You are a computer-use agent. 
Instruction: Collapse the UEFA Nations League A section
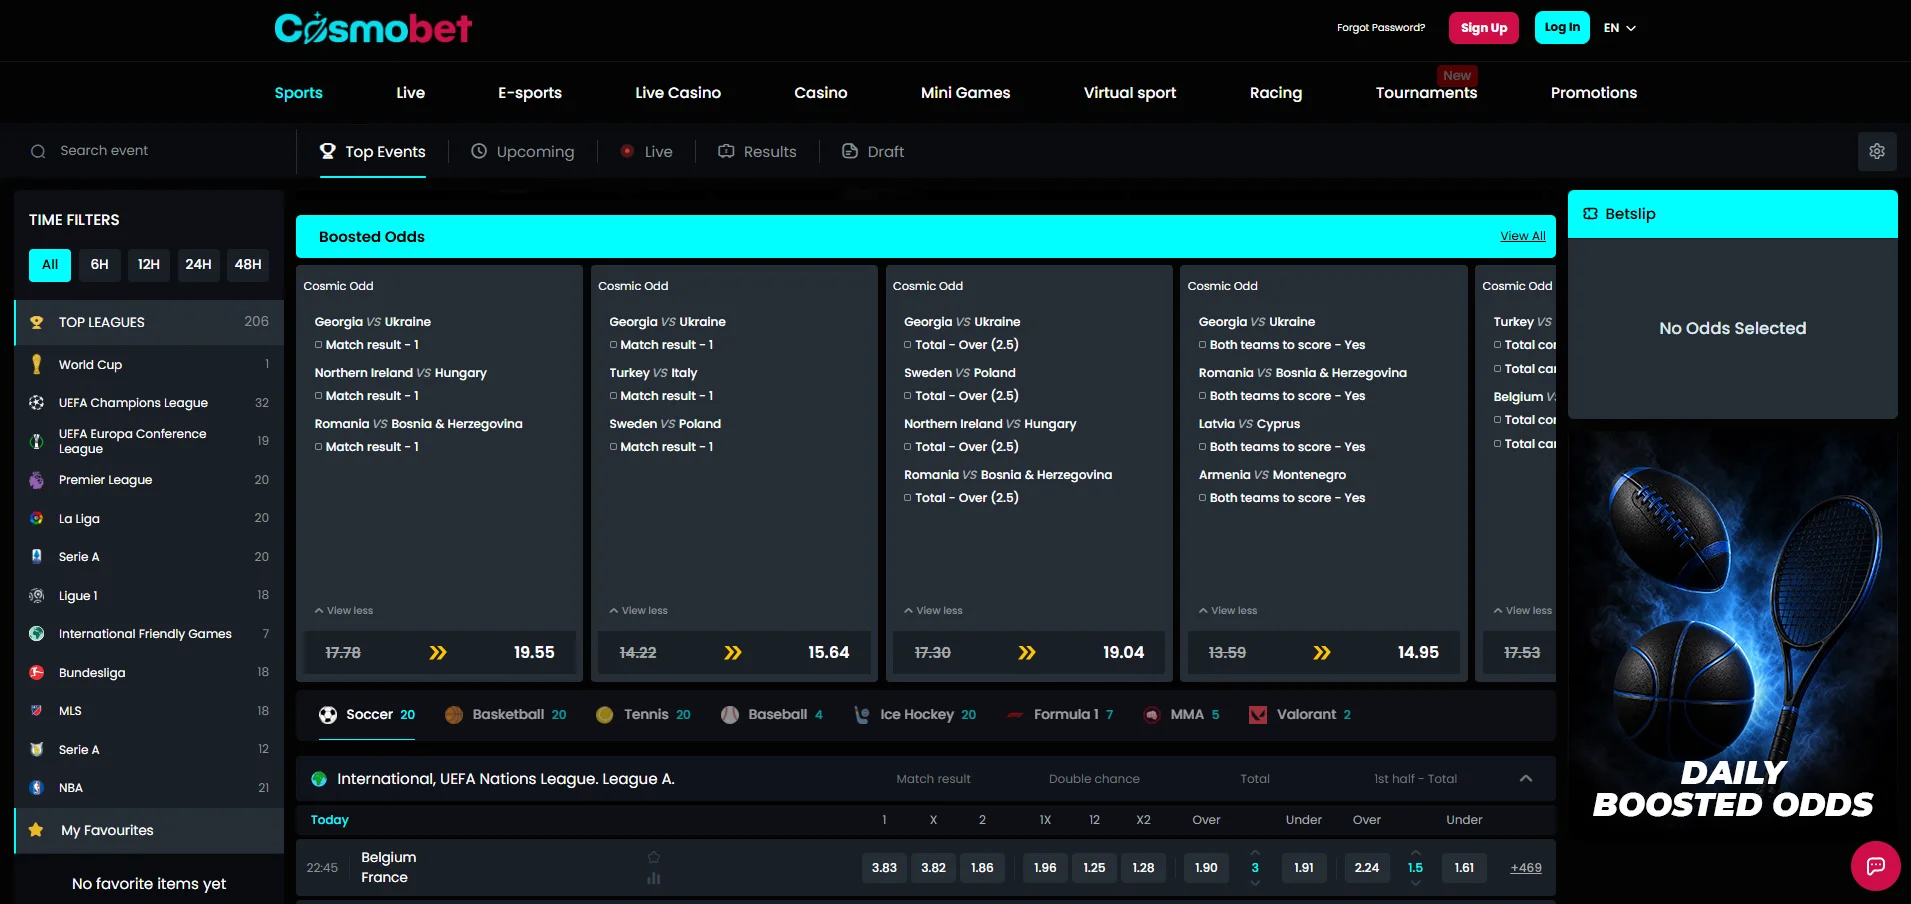click(1526, 779)
